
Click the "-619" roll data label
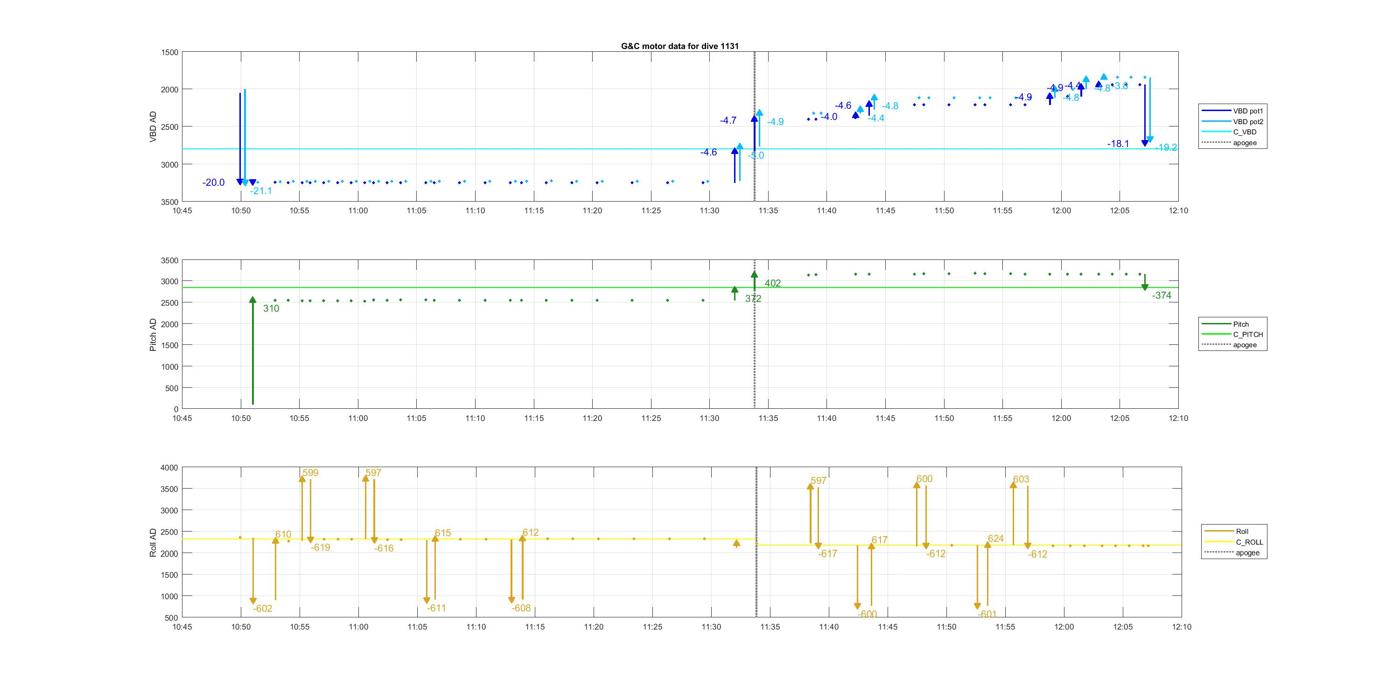(x=320, y=548)
